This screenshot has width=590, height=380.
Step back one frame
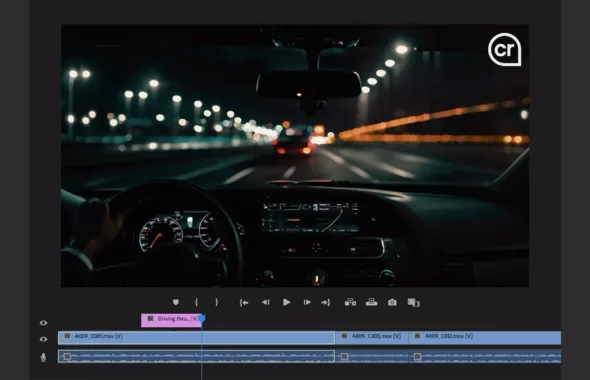click(x=266, y=302)
